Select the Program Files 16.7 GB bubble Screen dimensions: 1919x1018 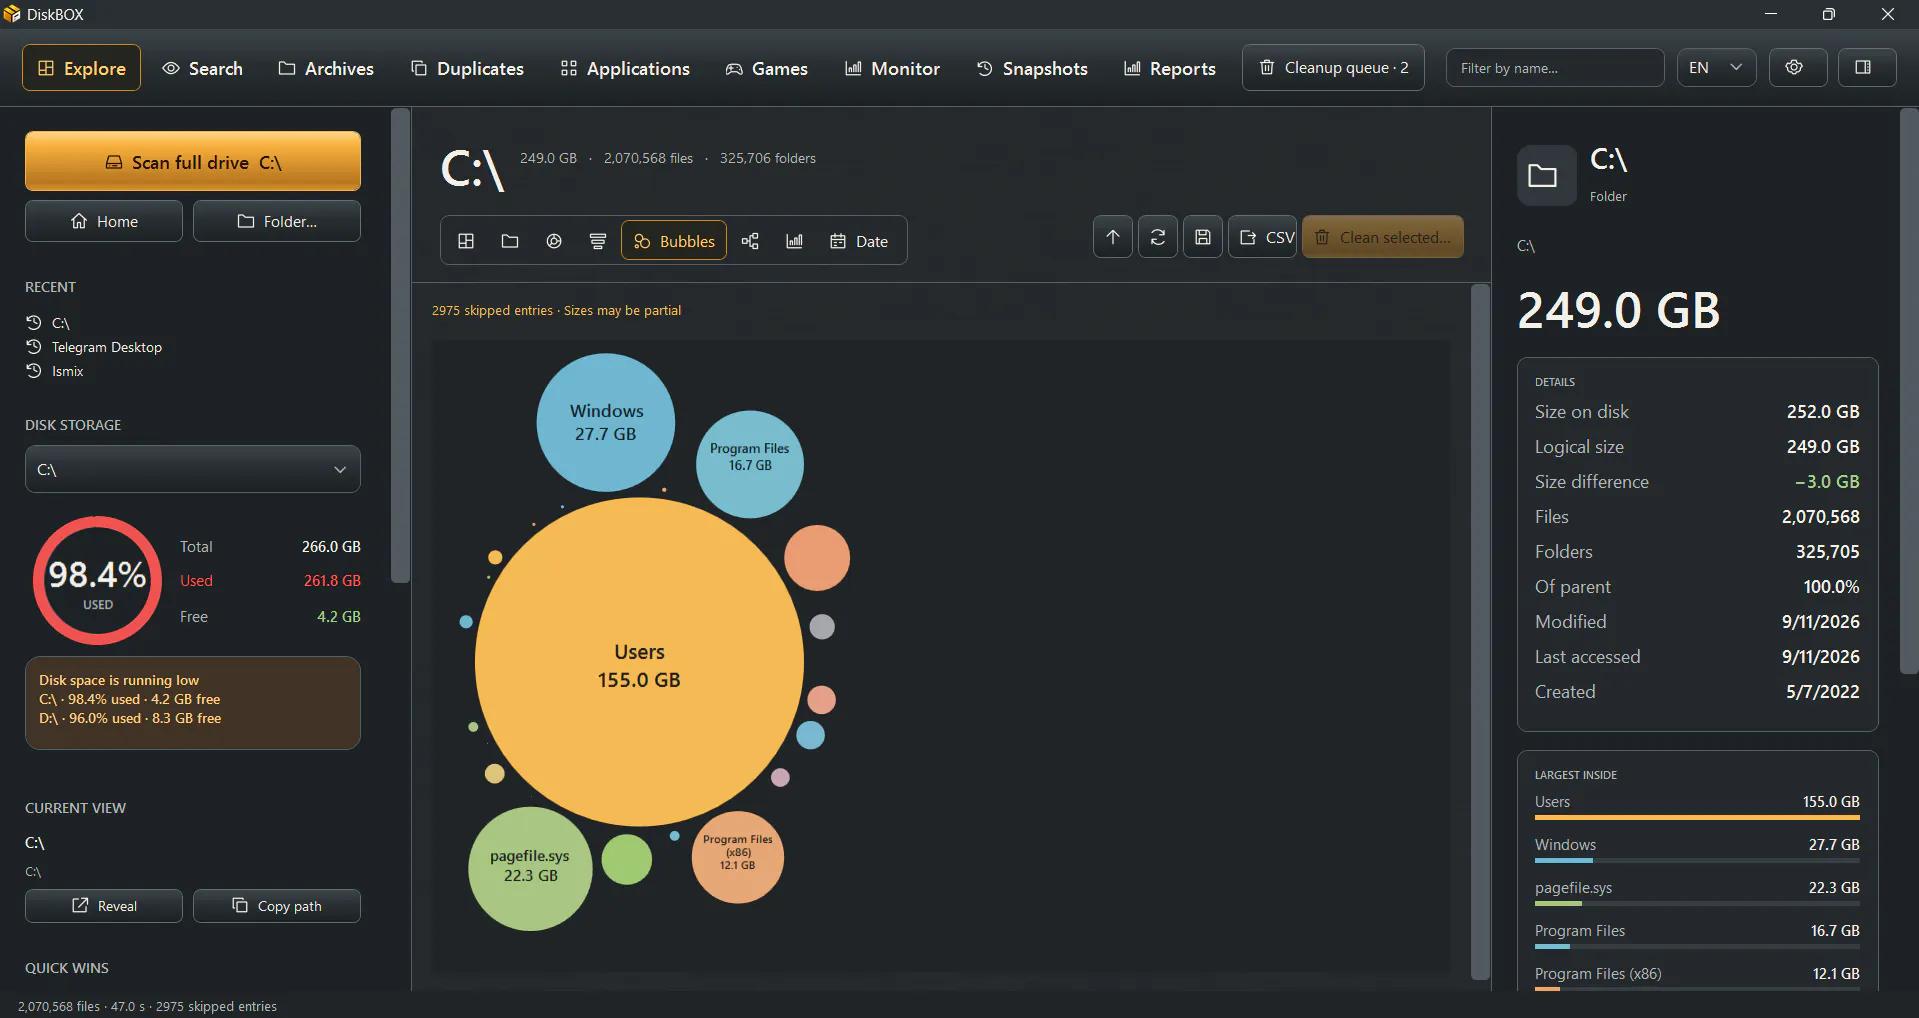coord(750,464)
